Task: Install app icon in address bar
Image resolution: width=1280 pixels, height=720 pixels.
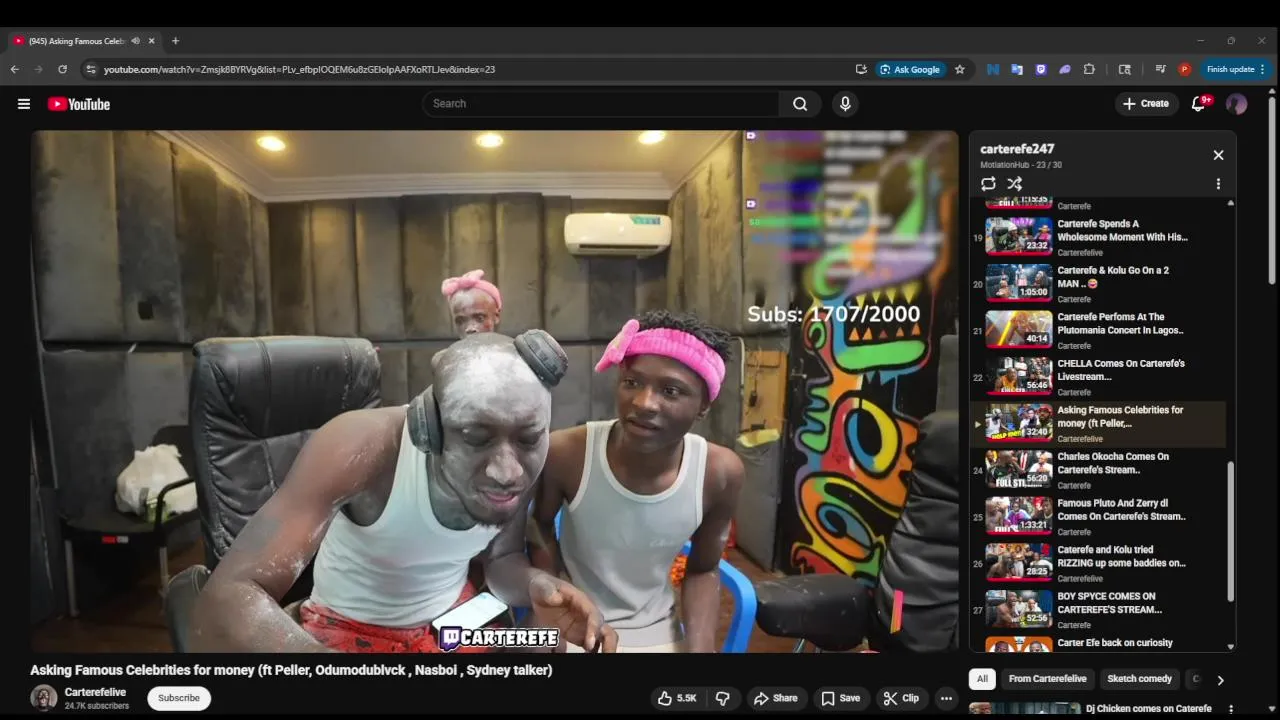Action: pyautogui.click(x=861, y=69)
